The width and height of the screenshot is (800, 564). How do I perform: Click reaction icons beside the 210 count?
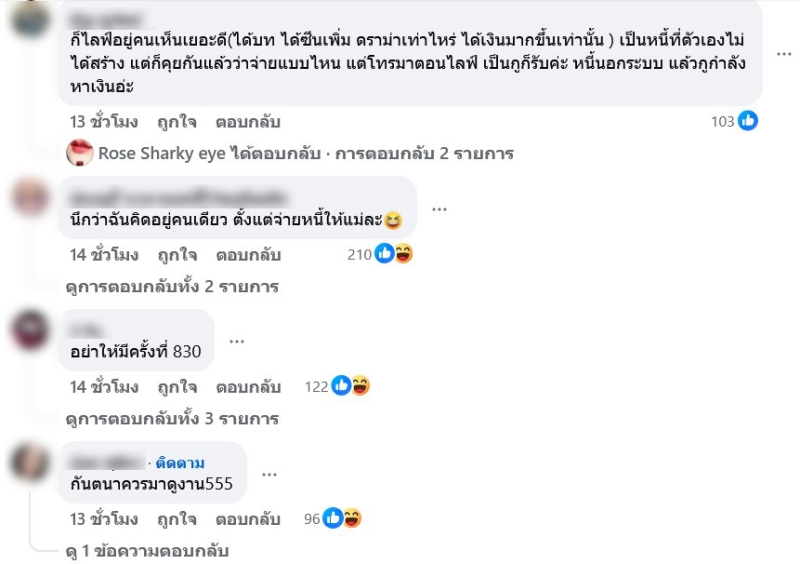pyautogui.click(x=395, y=254)
